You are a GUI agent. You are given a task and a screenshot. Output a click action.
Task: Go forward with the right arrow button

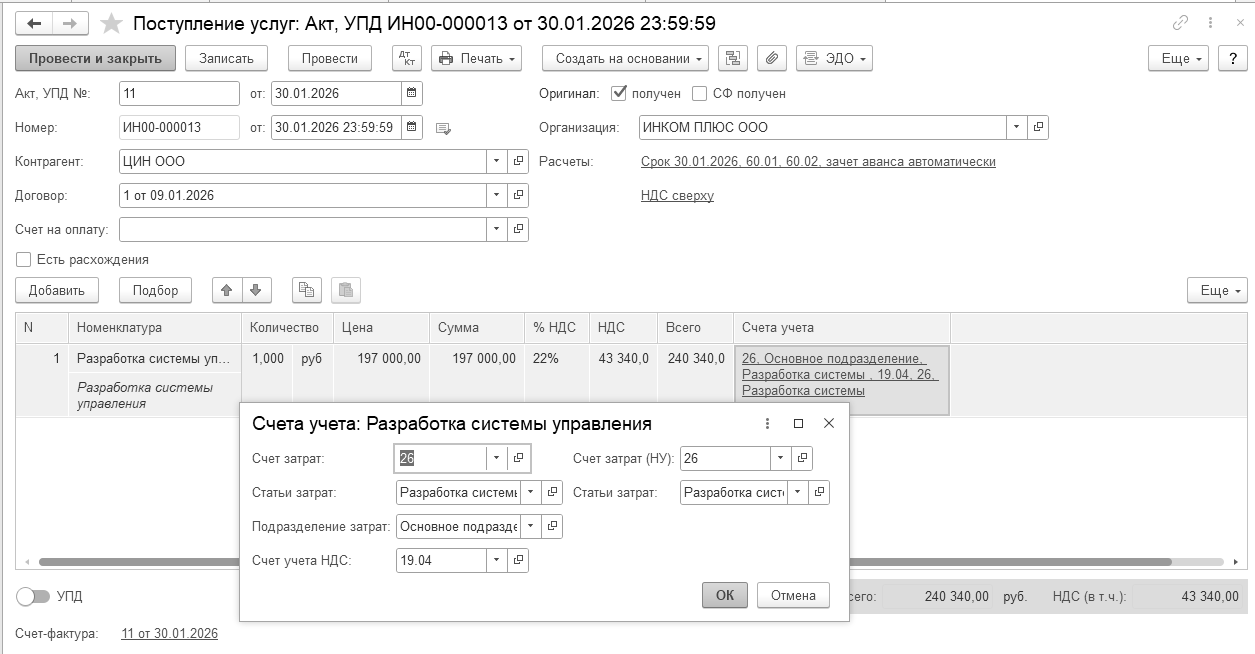click(x=70, y=23)
